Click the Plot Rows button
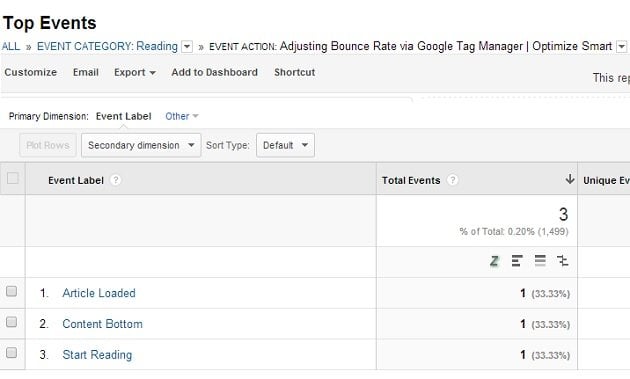The image size is (630, 379). tap(48, 145)
